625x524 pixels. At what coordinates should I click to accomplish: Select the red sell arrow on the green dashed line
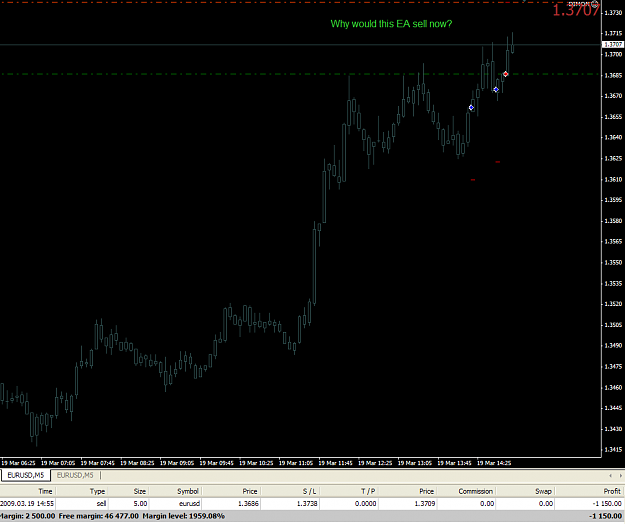click(505, 74)
